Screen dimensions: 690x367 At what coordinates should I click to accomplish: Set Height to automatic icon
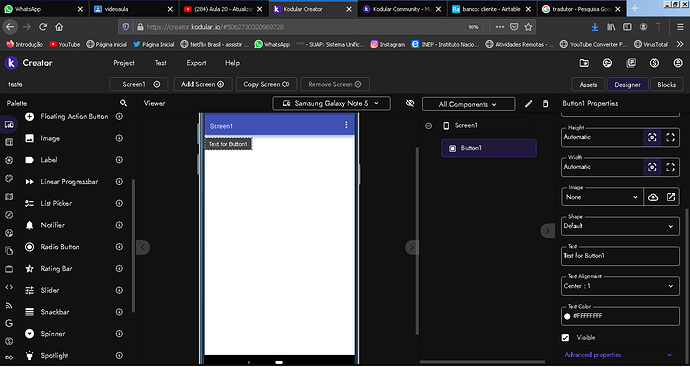(652, 137)
